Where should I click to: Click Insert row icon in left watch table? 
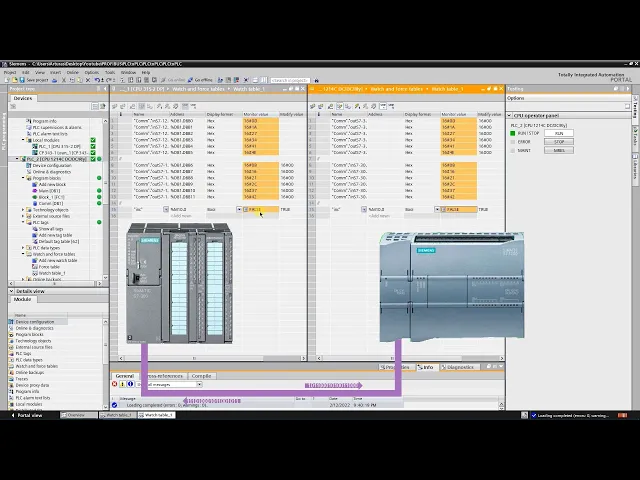pyautogui.click(x=115, y=106)
